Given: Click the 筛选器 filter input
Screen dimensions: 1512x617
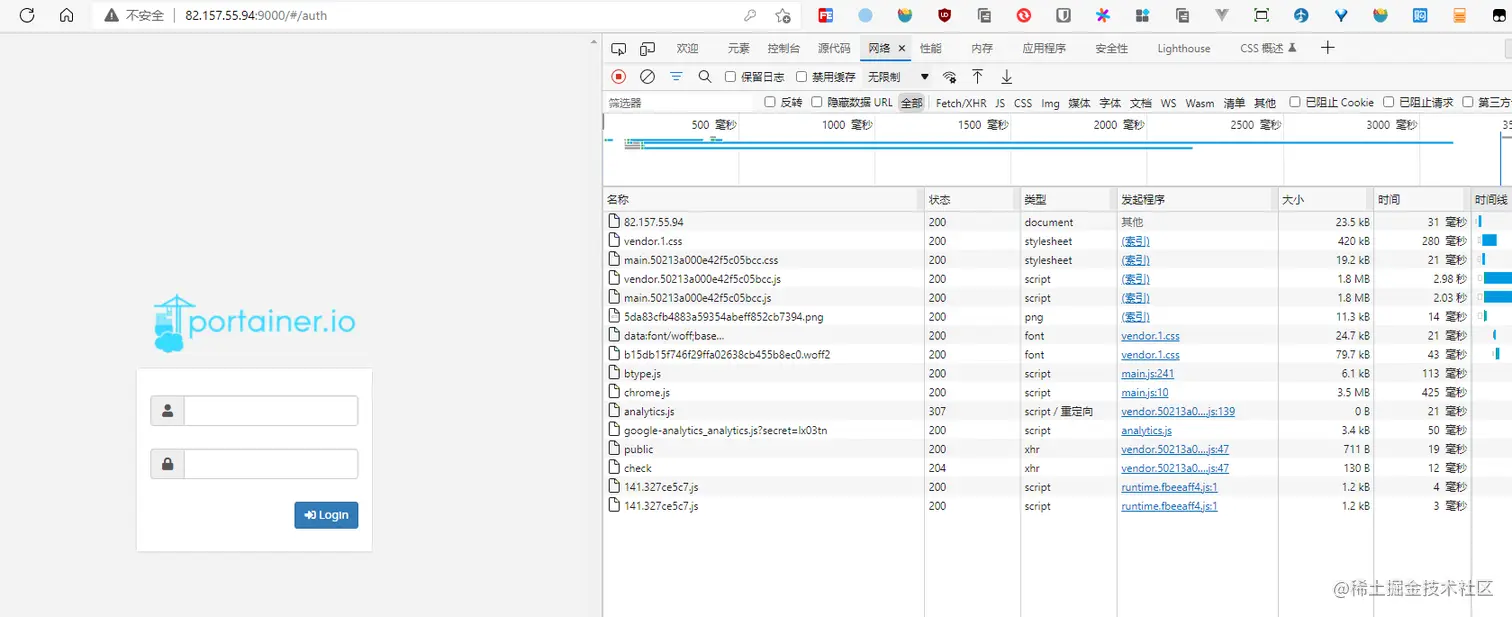Looking at the screenshot, I should point(680,103).
